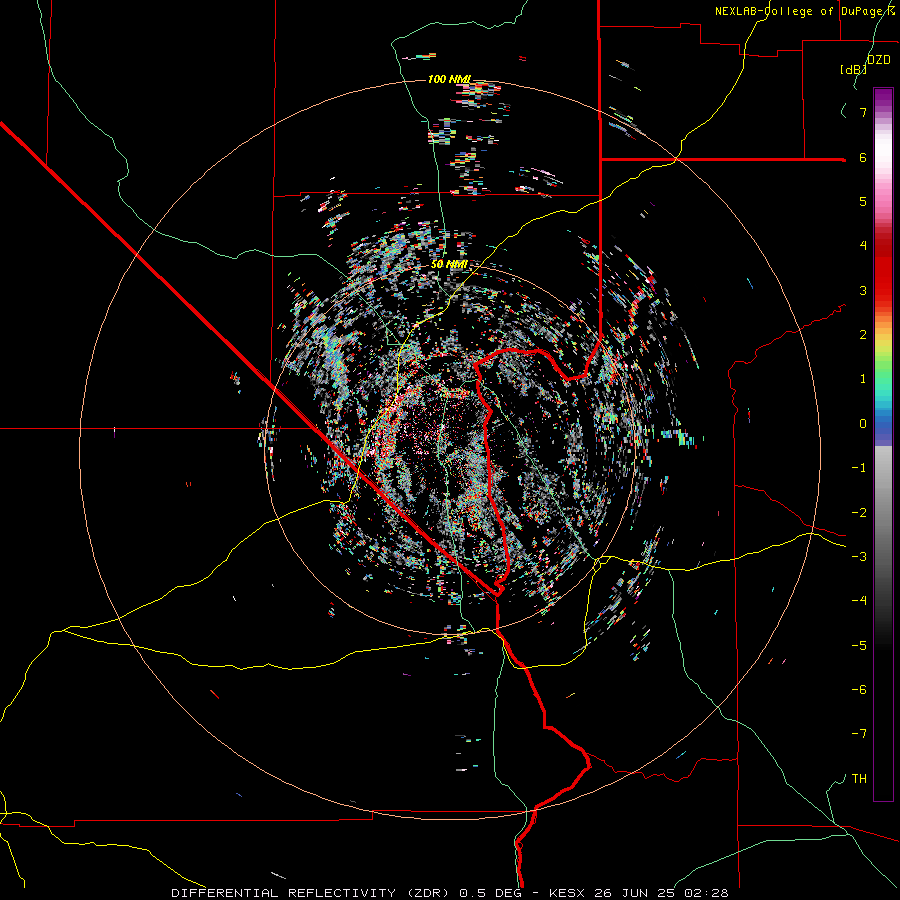The height and width of the screenshot is (900, 900).
Task: Click the 'DZD' product code label
Action: pos(879,60)
